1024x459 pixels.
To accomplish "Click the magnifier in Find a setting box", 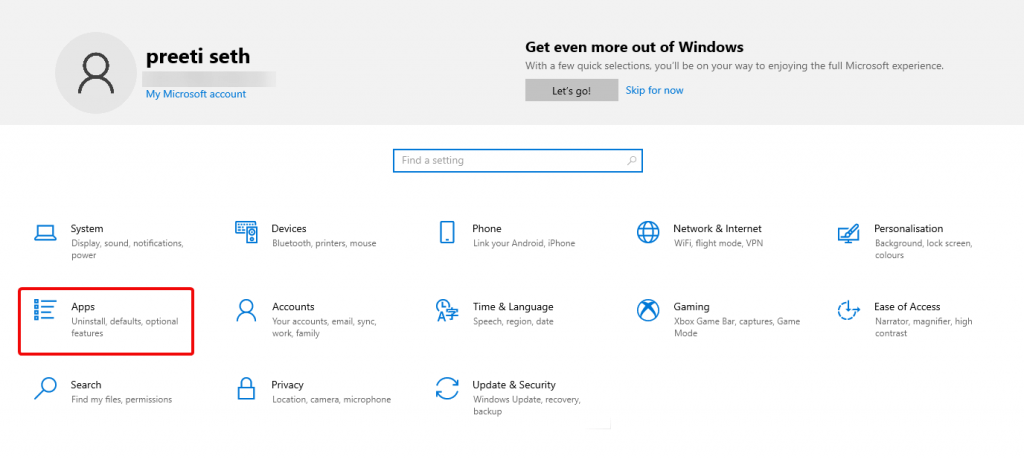I will (x=632, y=160).
